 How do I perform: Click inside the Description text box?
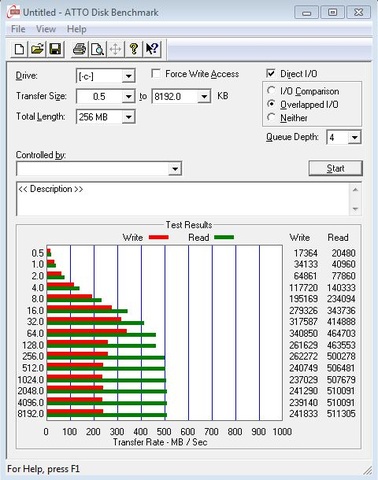183,199
